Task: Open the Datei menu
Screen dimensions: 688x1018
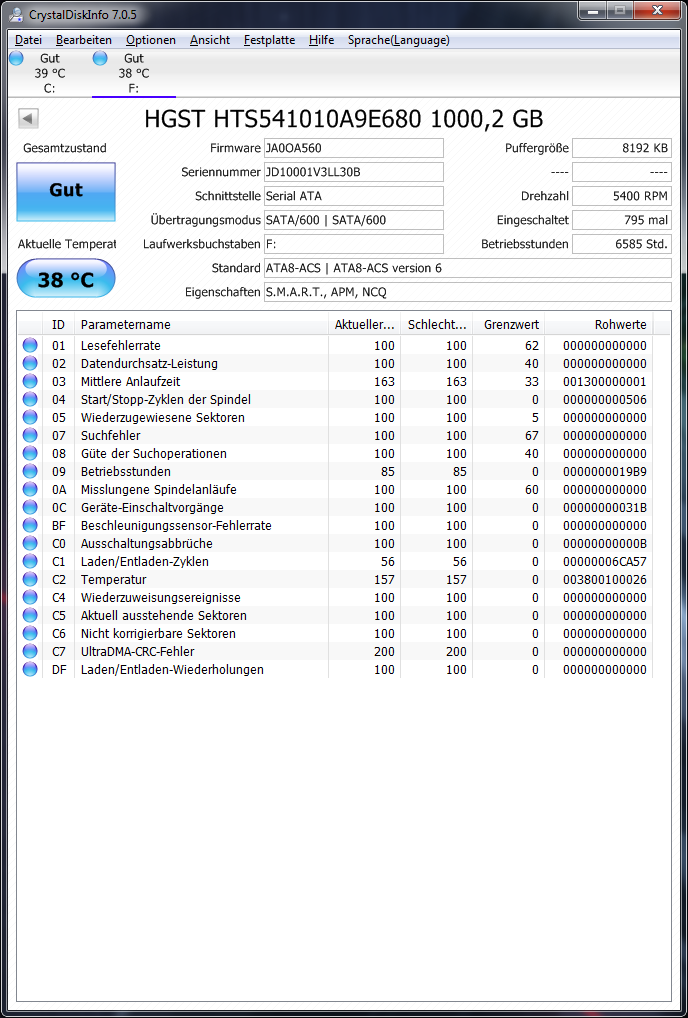Action: [x=28, y=40]
